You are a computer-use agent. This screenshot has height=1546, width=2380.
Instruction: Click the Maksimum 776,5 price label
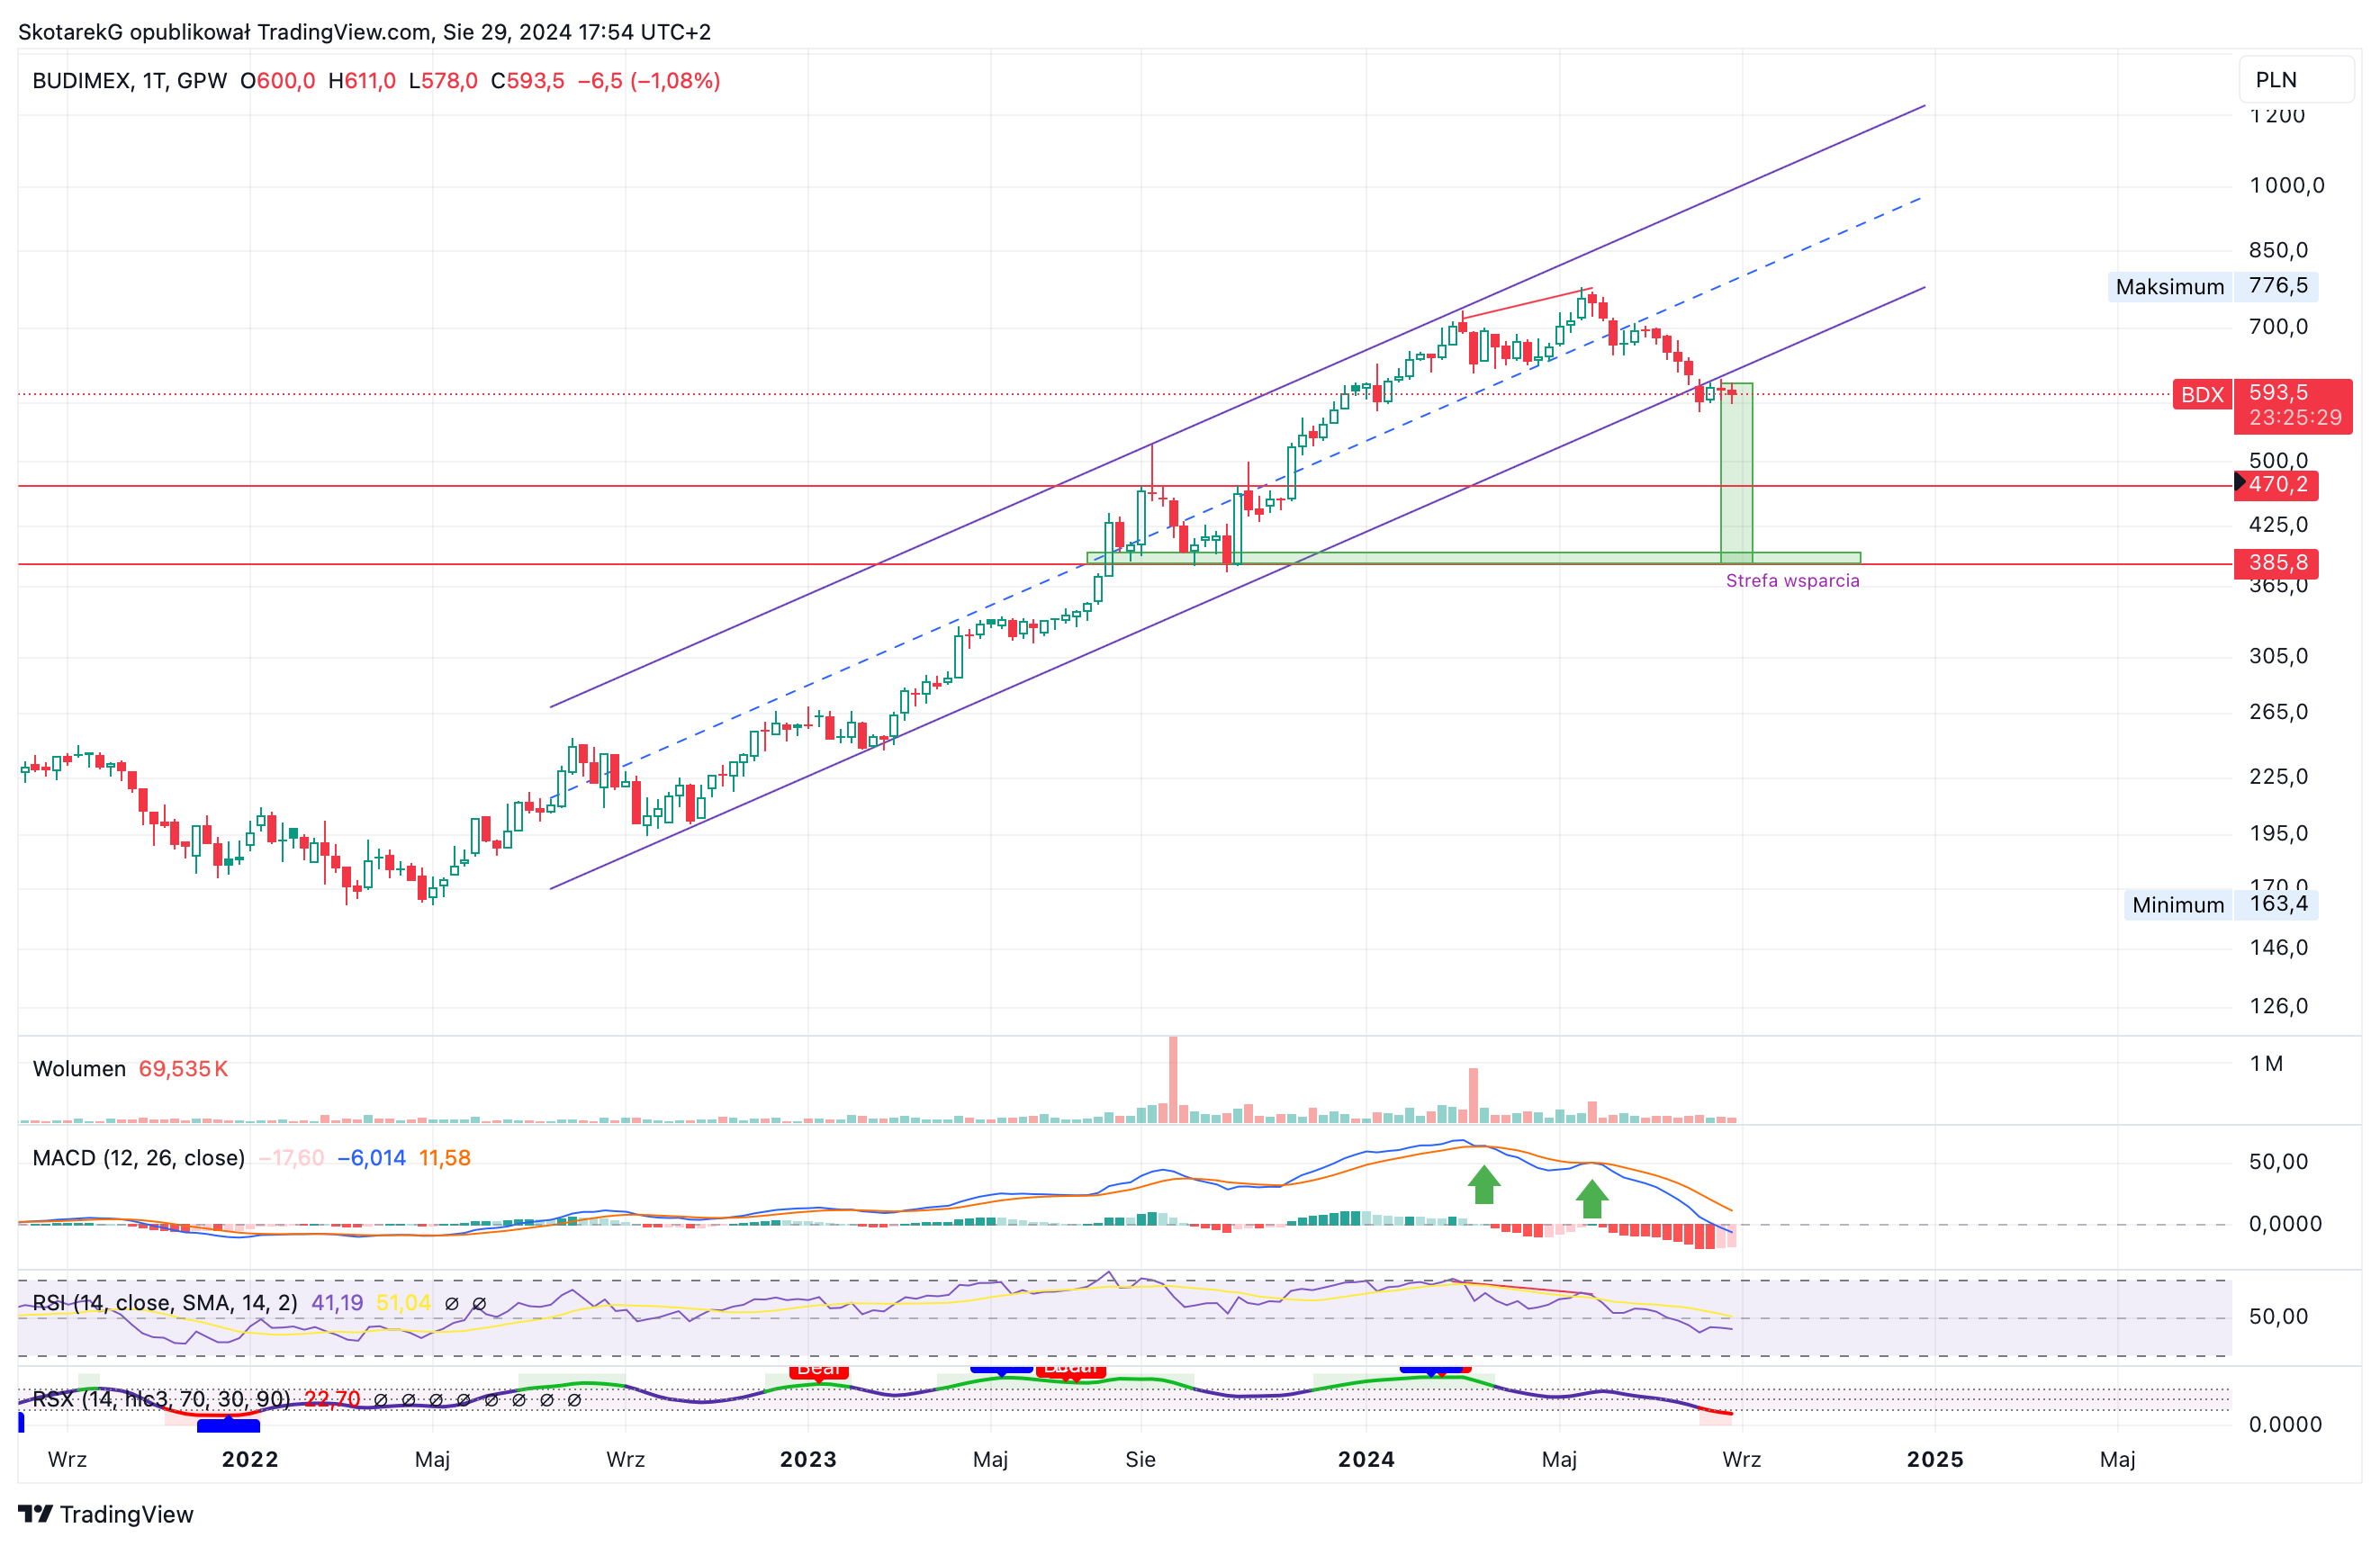point(2213,287)
